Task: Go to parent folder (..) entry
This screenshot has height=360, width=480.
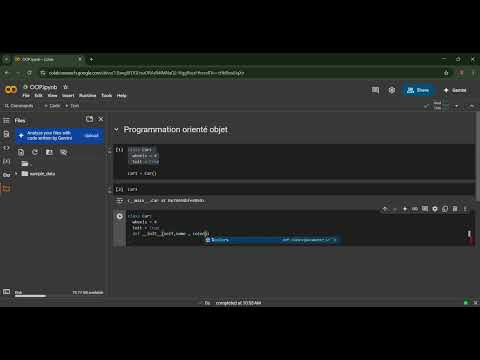Action: coord(27,164)
